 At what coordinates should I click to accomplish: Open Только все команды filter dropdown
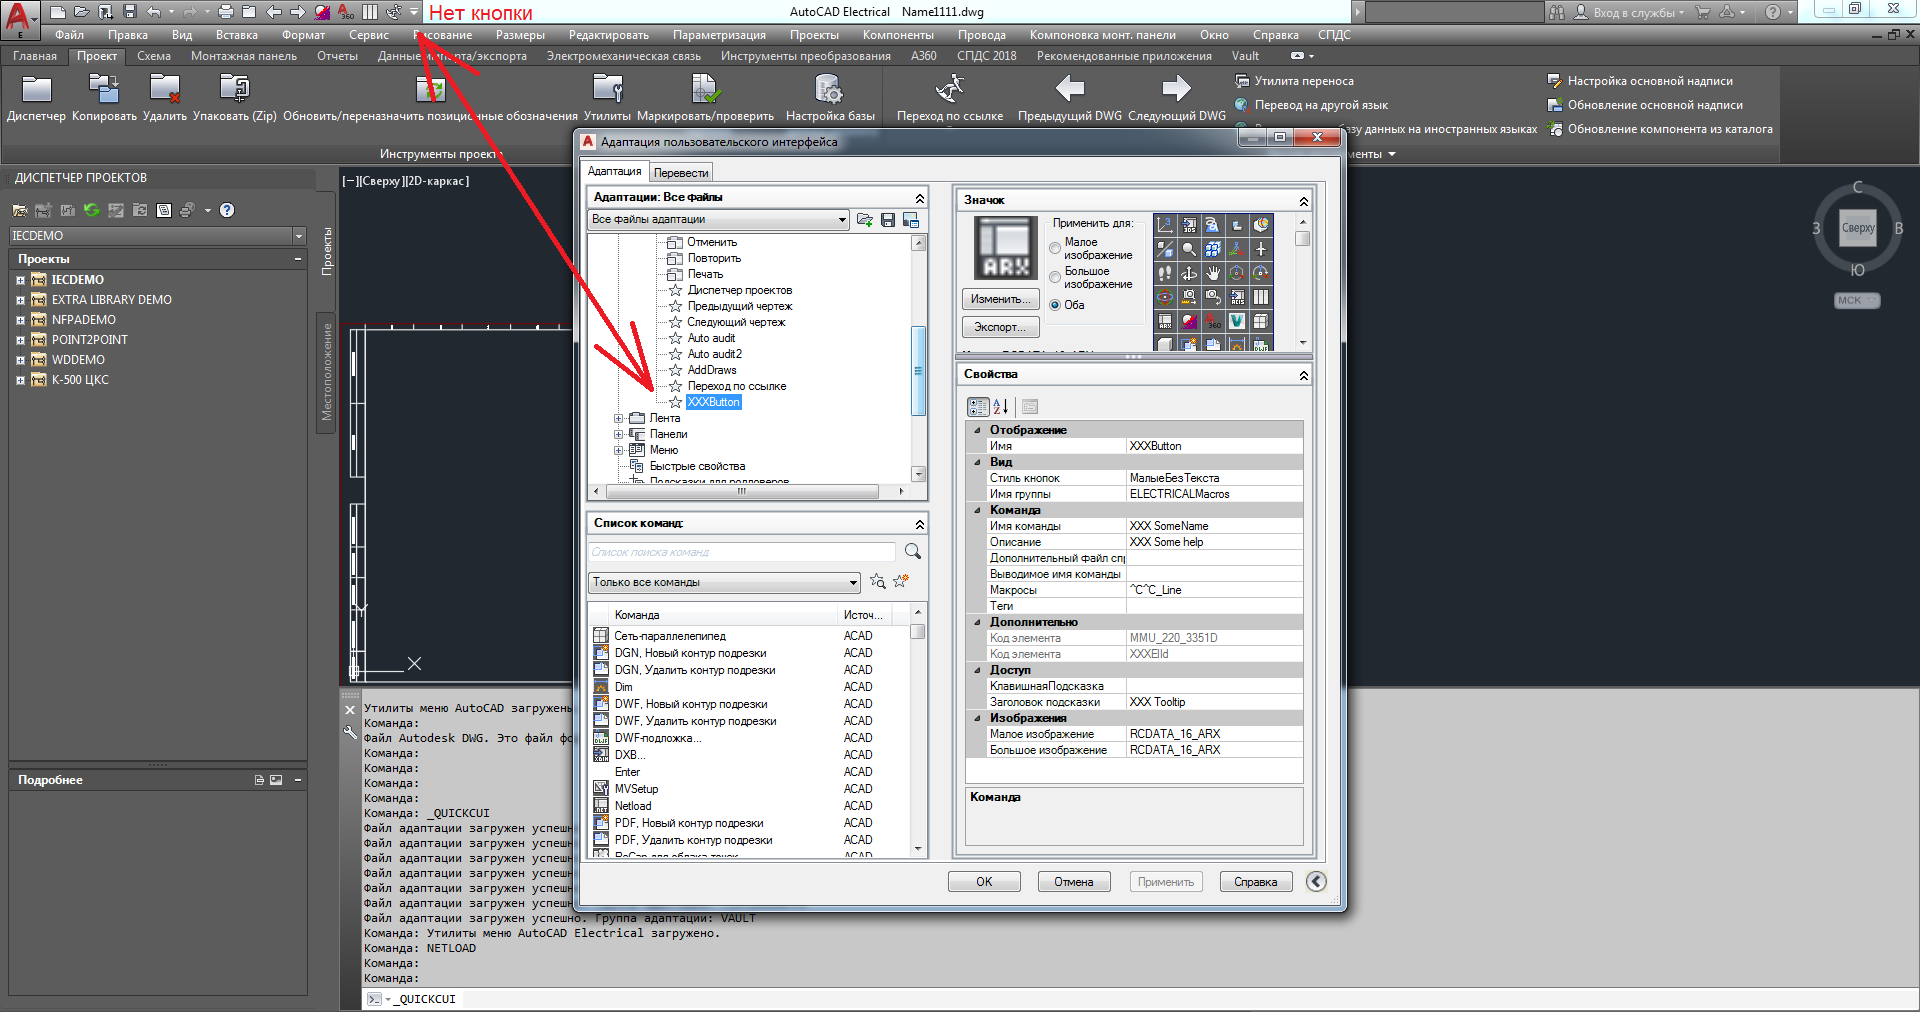[x=724, y=582]
